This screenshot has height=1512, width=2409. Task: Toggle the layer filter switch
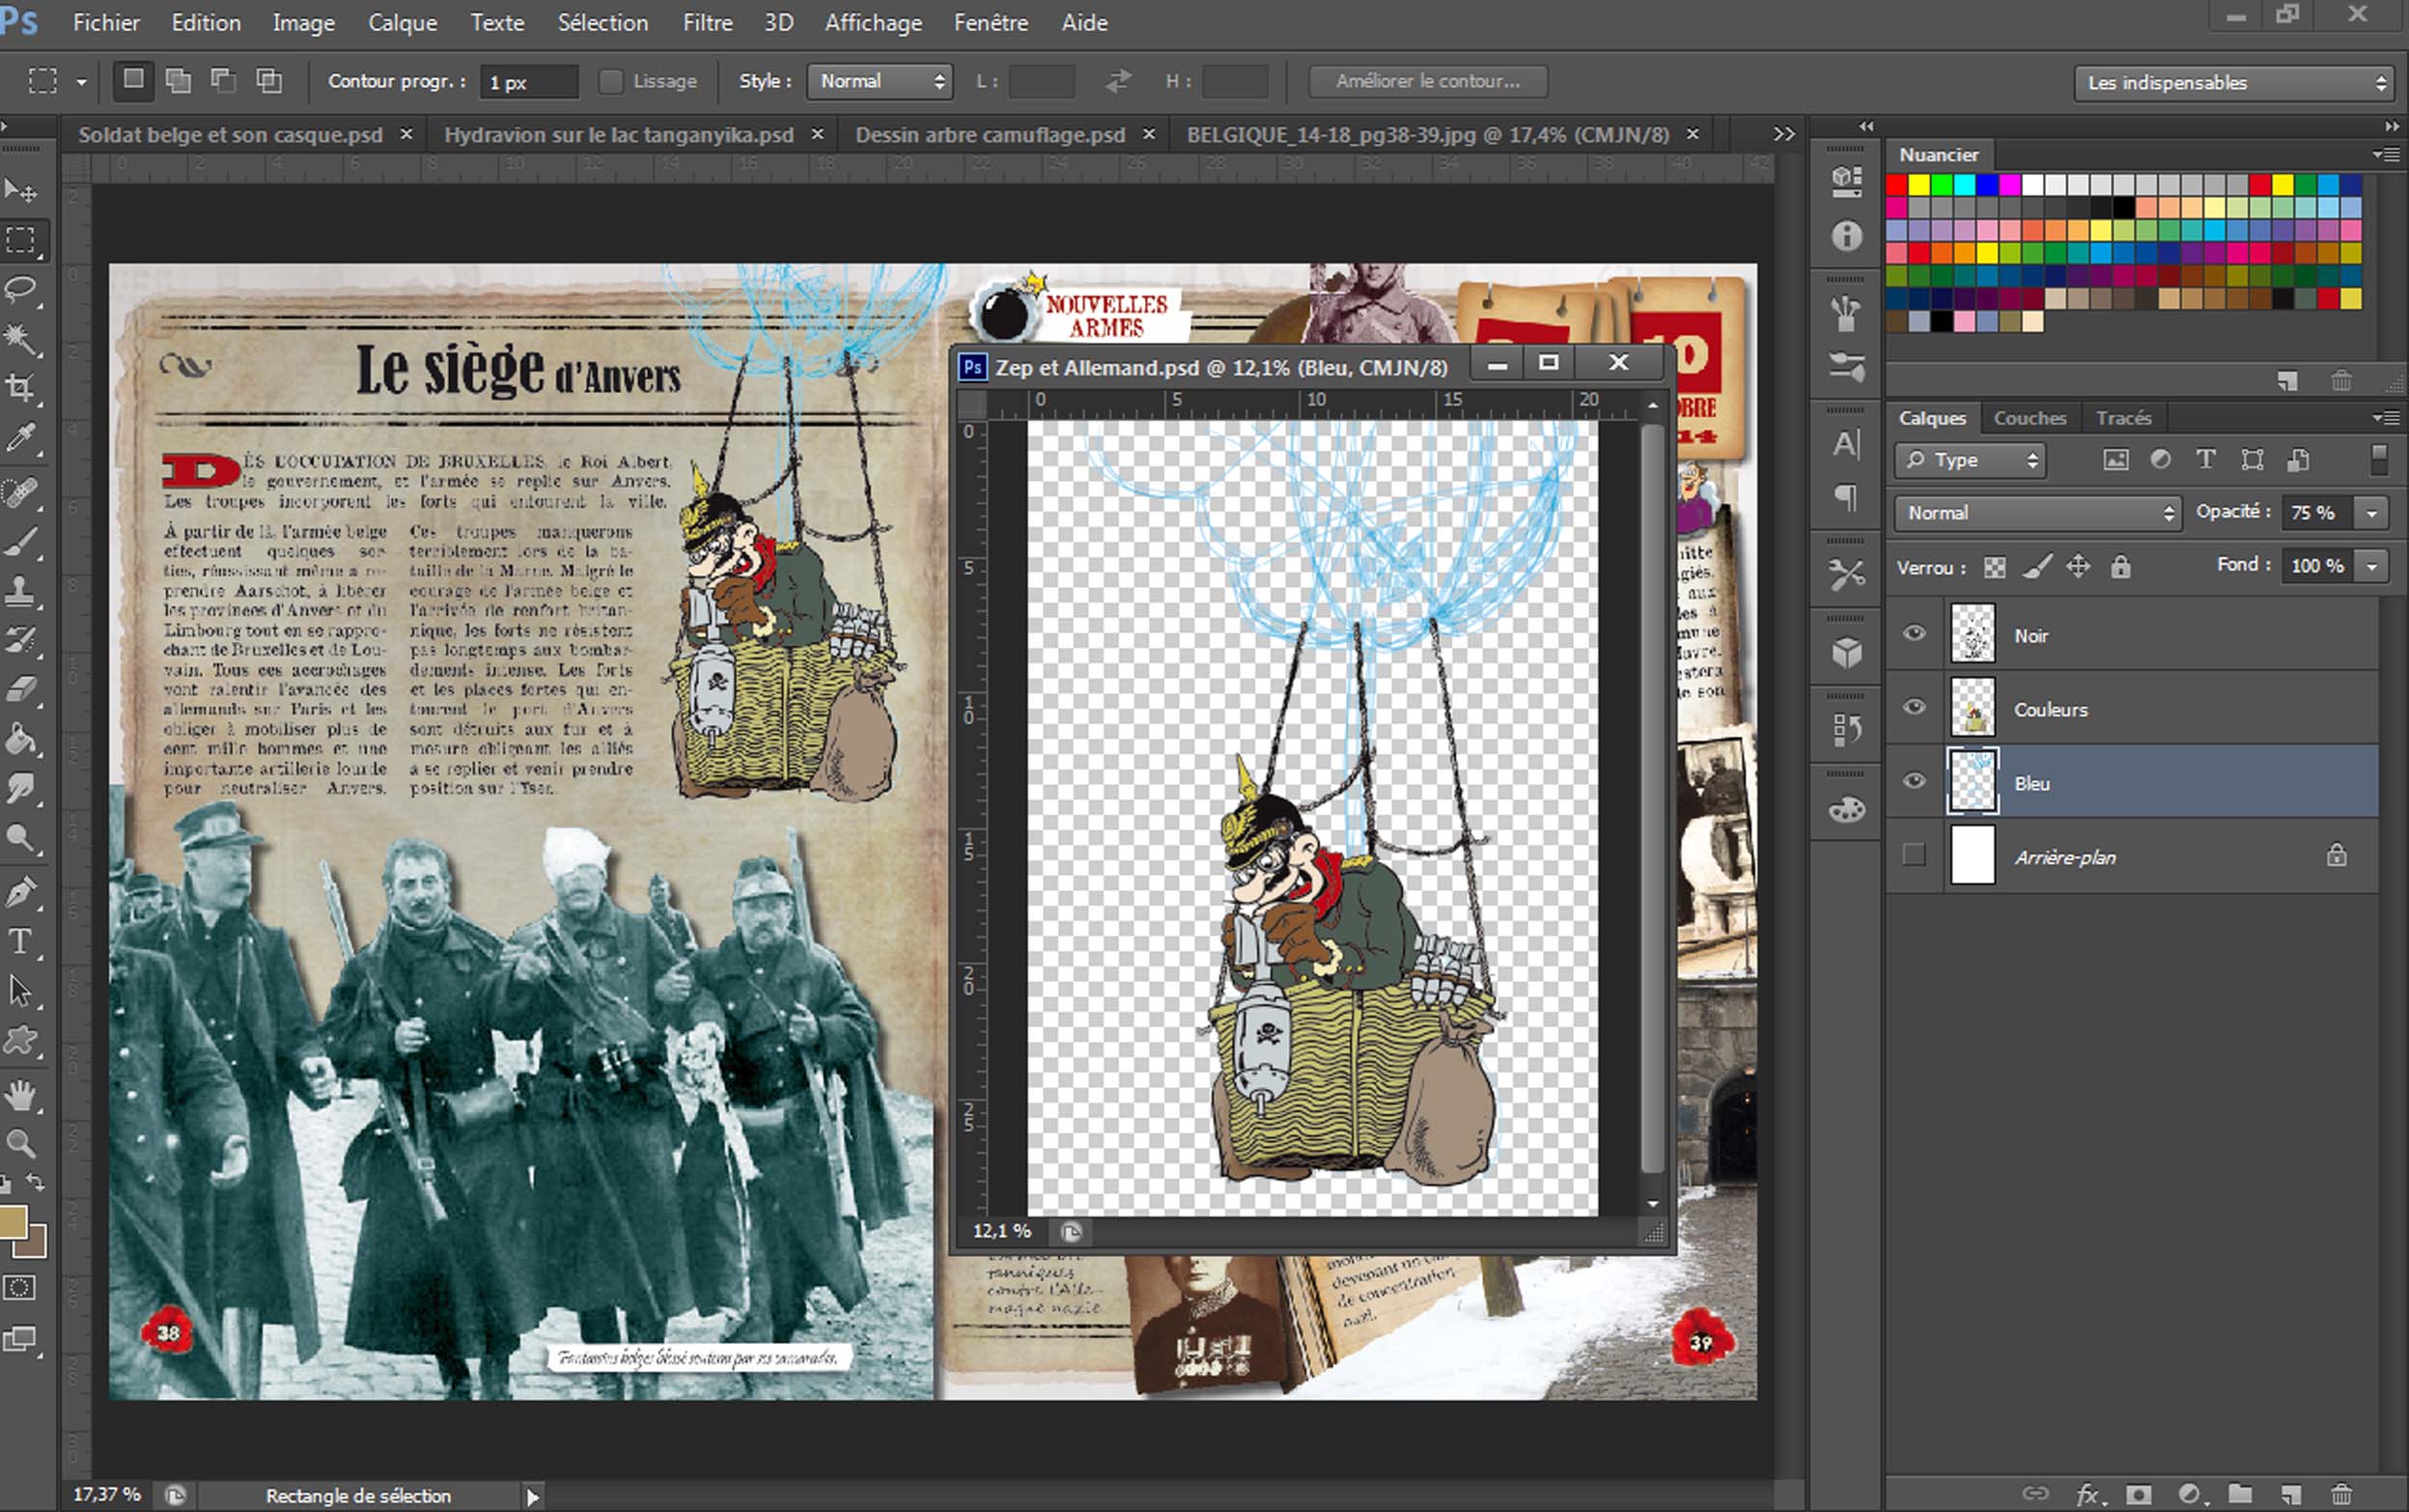pos(2379,460)
